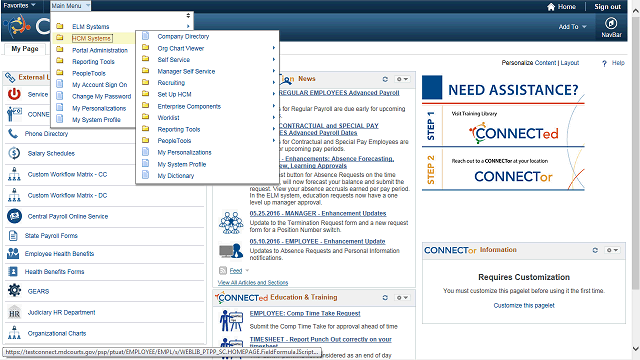
Task: Open Portal Administration menu folder
Action: (x=100, y=50)
